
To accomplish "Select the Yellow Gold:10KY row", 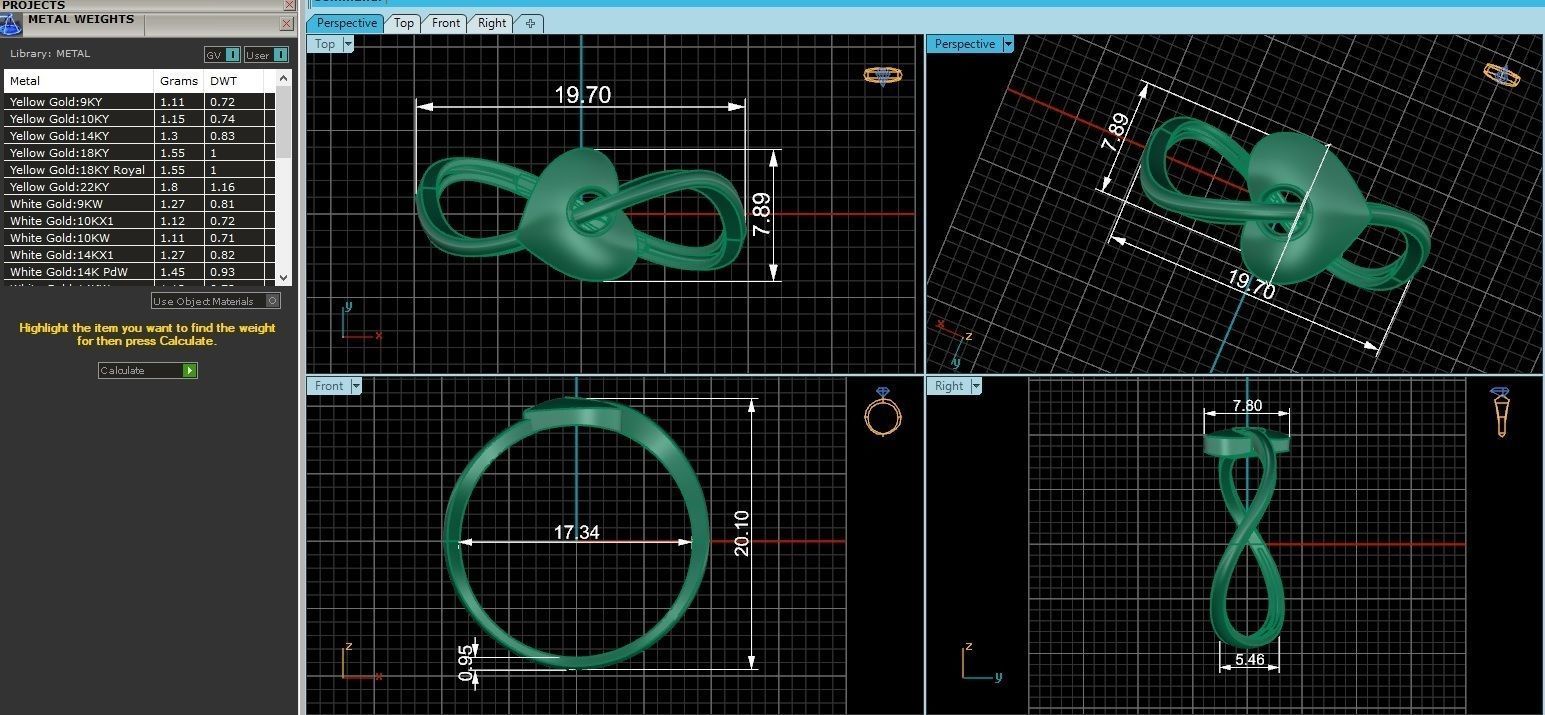I will click(x=139, y=119).
